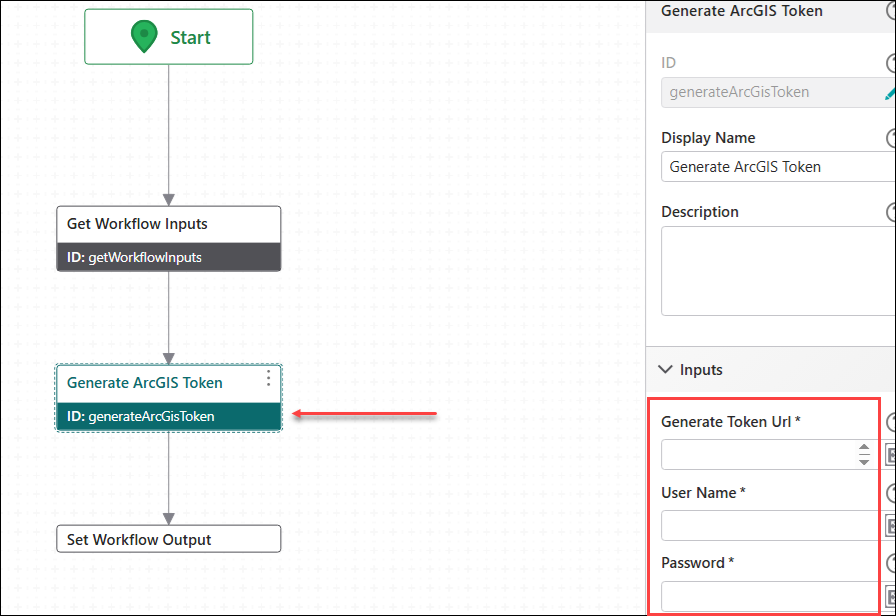
Task: Click the pencil edit icon beside the ID field
Action: [x=890, y=92]
